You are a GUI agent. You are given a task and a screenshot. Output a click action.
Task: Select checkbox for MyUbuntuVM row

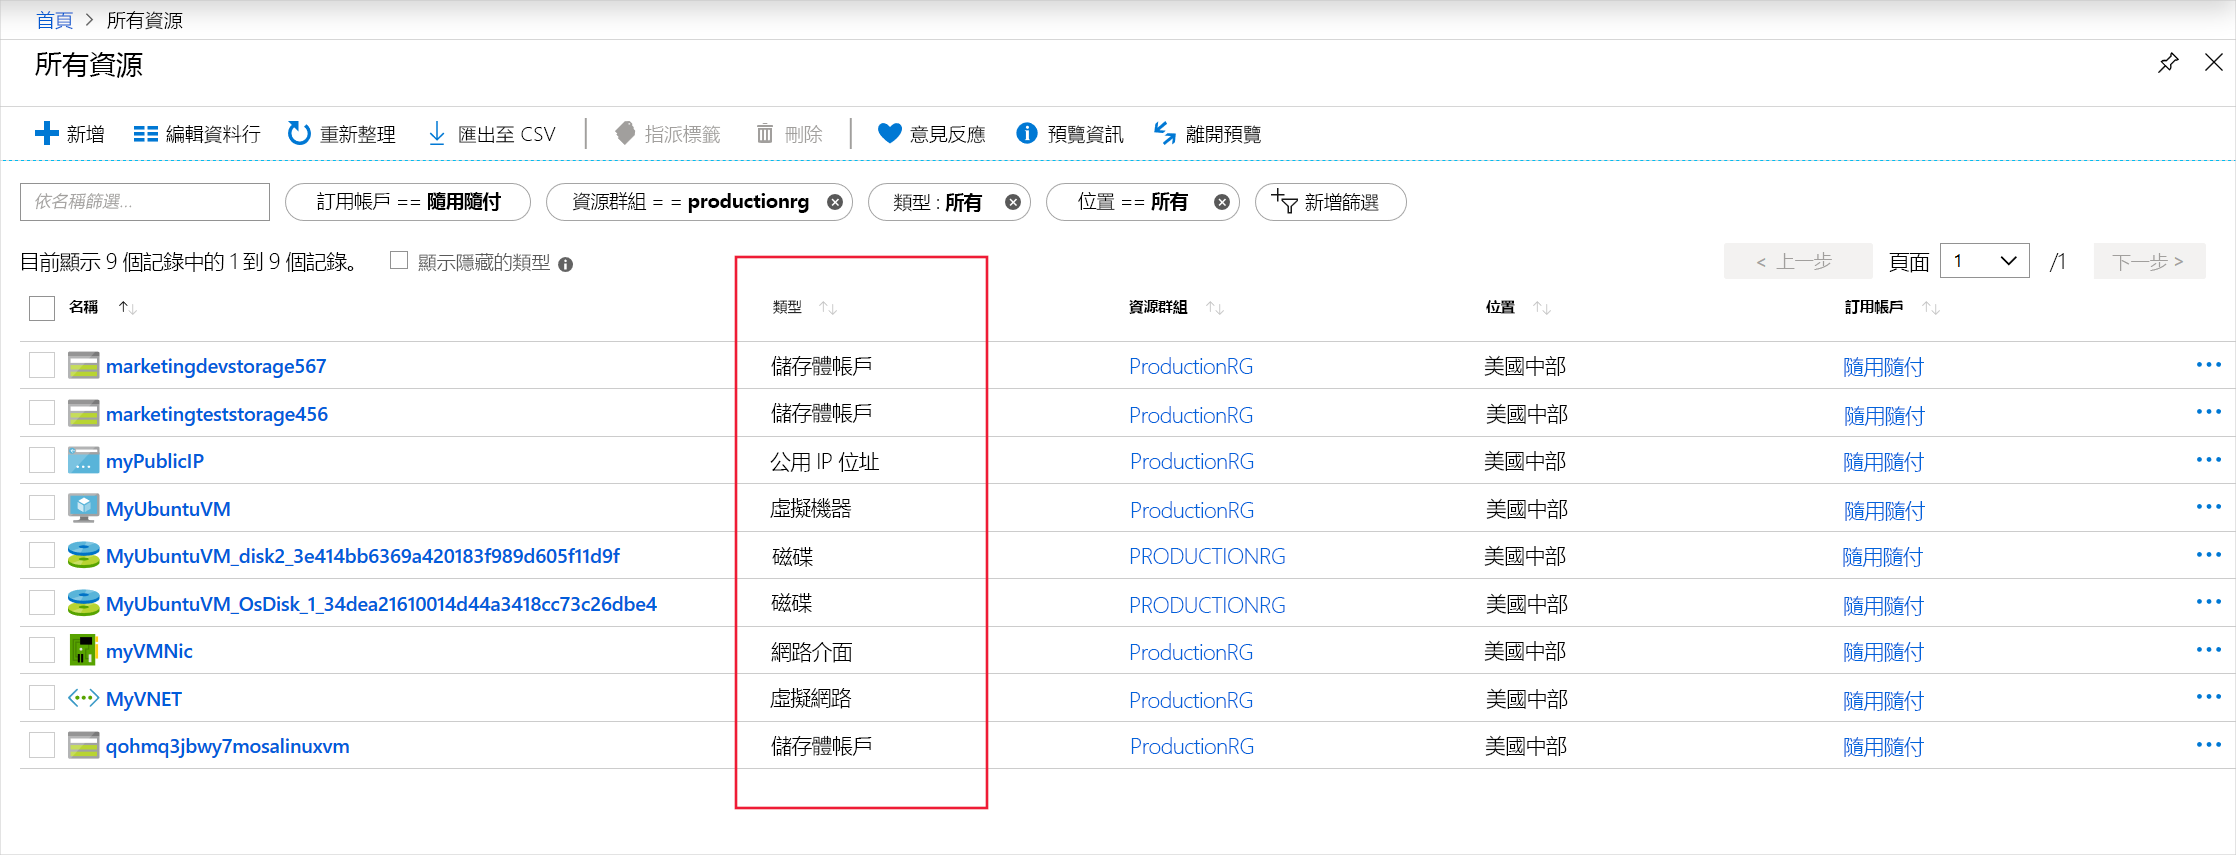[x=42, y=508]
